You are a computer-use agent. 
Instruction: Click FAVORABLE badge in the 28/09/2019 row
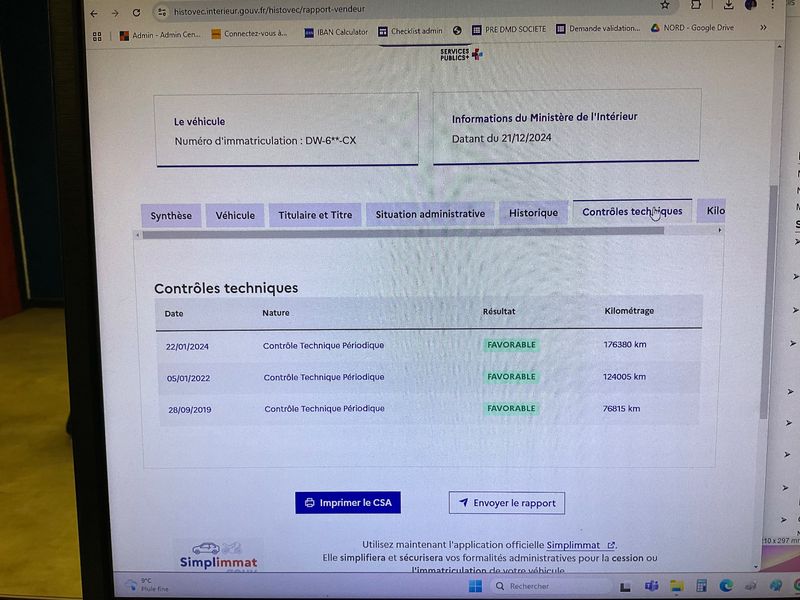pyautogui.click(x=511, y=408)
